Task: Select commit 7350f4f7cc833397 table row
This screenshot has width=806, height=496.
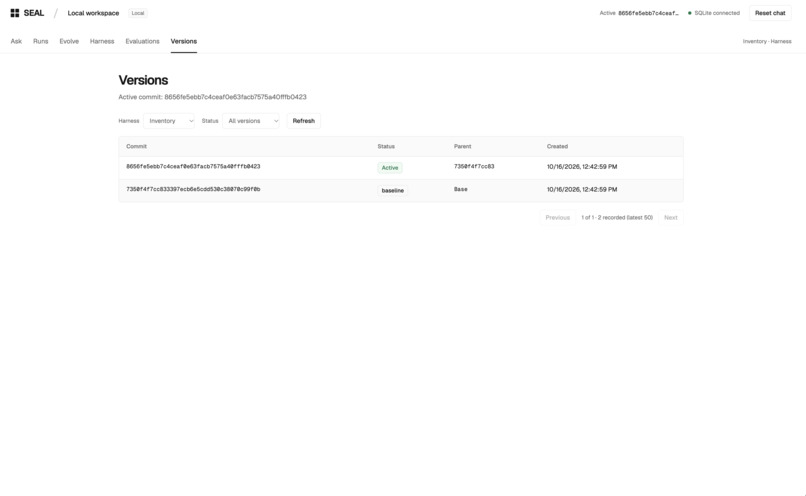Action: (401, 190)
